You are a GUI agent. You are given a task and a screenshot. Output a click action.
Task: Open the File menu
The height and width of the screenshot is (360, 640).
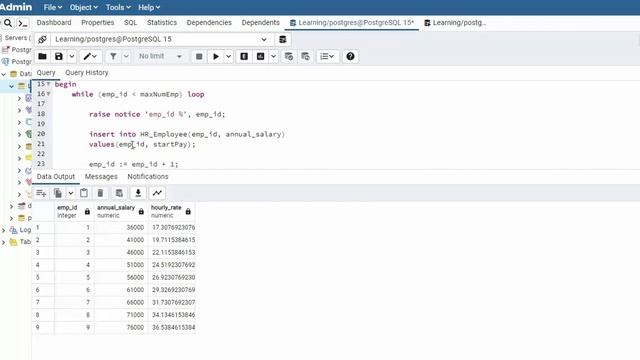[x=53, y=7]
